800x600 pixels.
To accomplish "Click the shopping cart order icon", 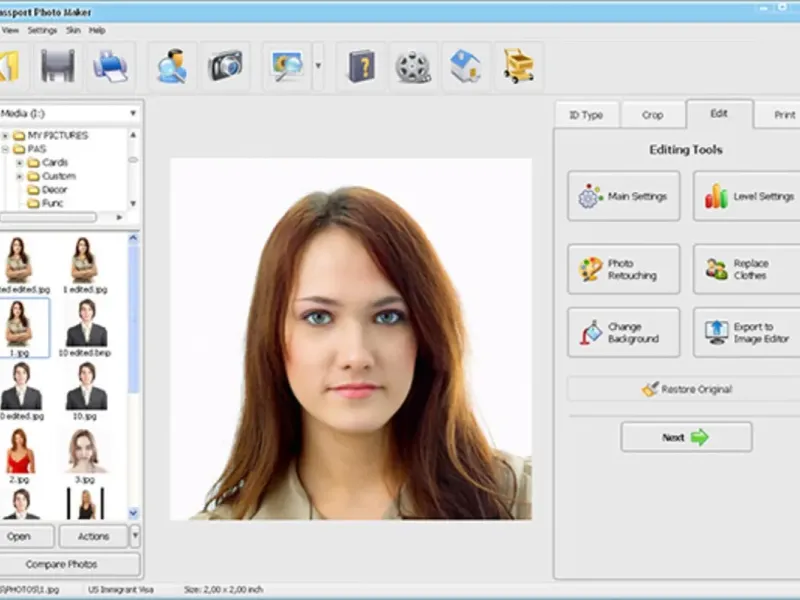I will click(x=518, y=67).
